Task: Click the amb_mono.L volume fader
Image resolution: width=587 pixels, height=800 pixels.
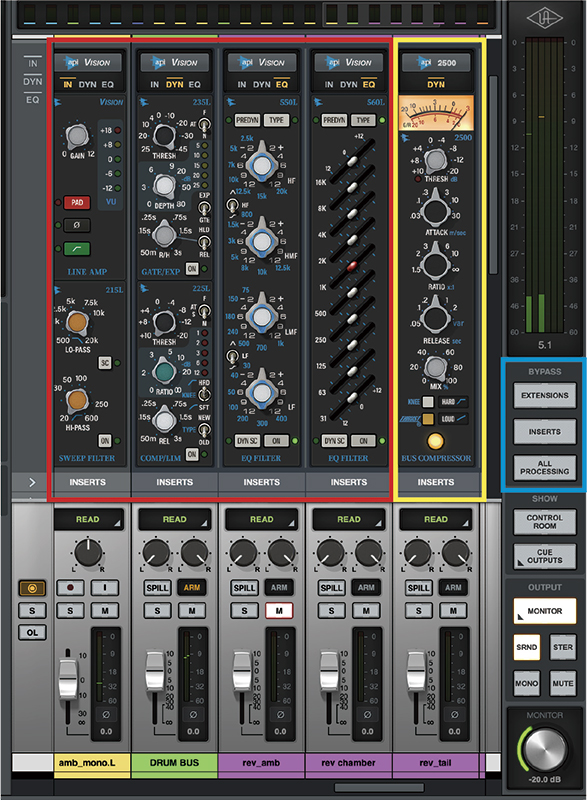Action: point(68,680)
